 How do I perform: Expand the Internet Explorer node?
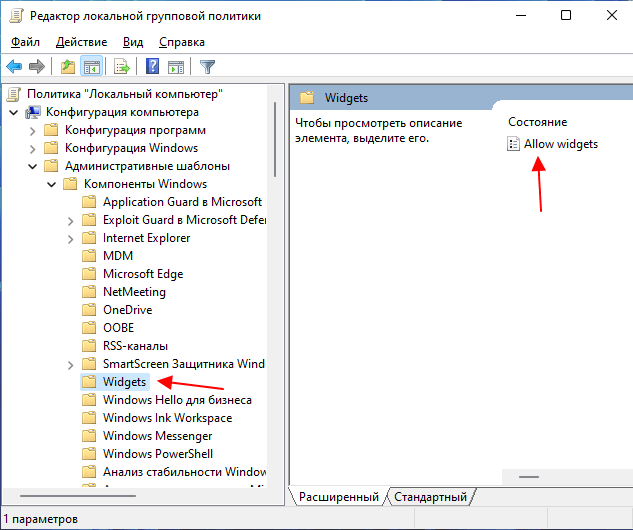click(x=71, y=239)
